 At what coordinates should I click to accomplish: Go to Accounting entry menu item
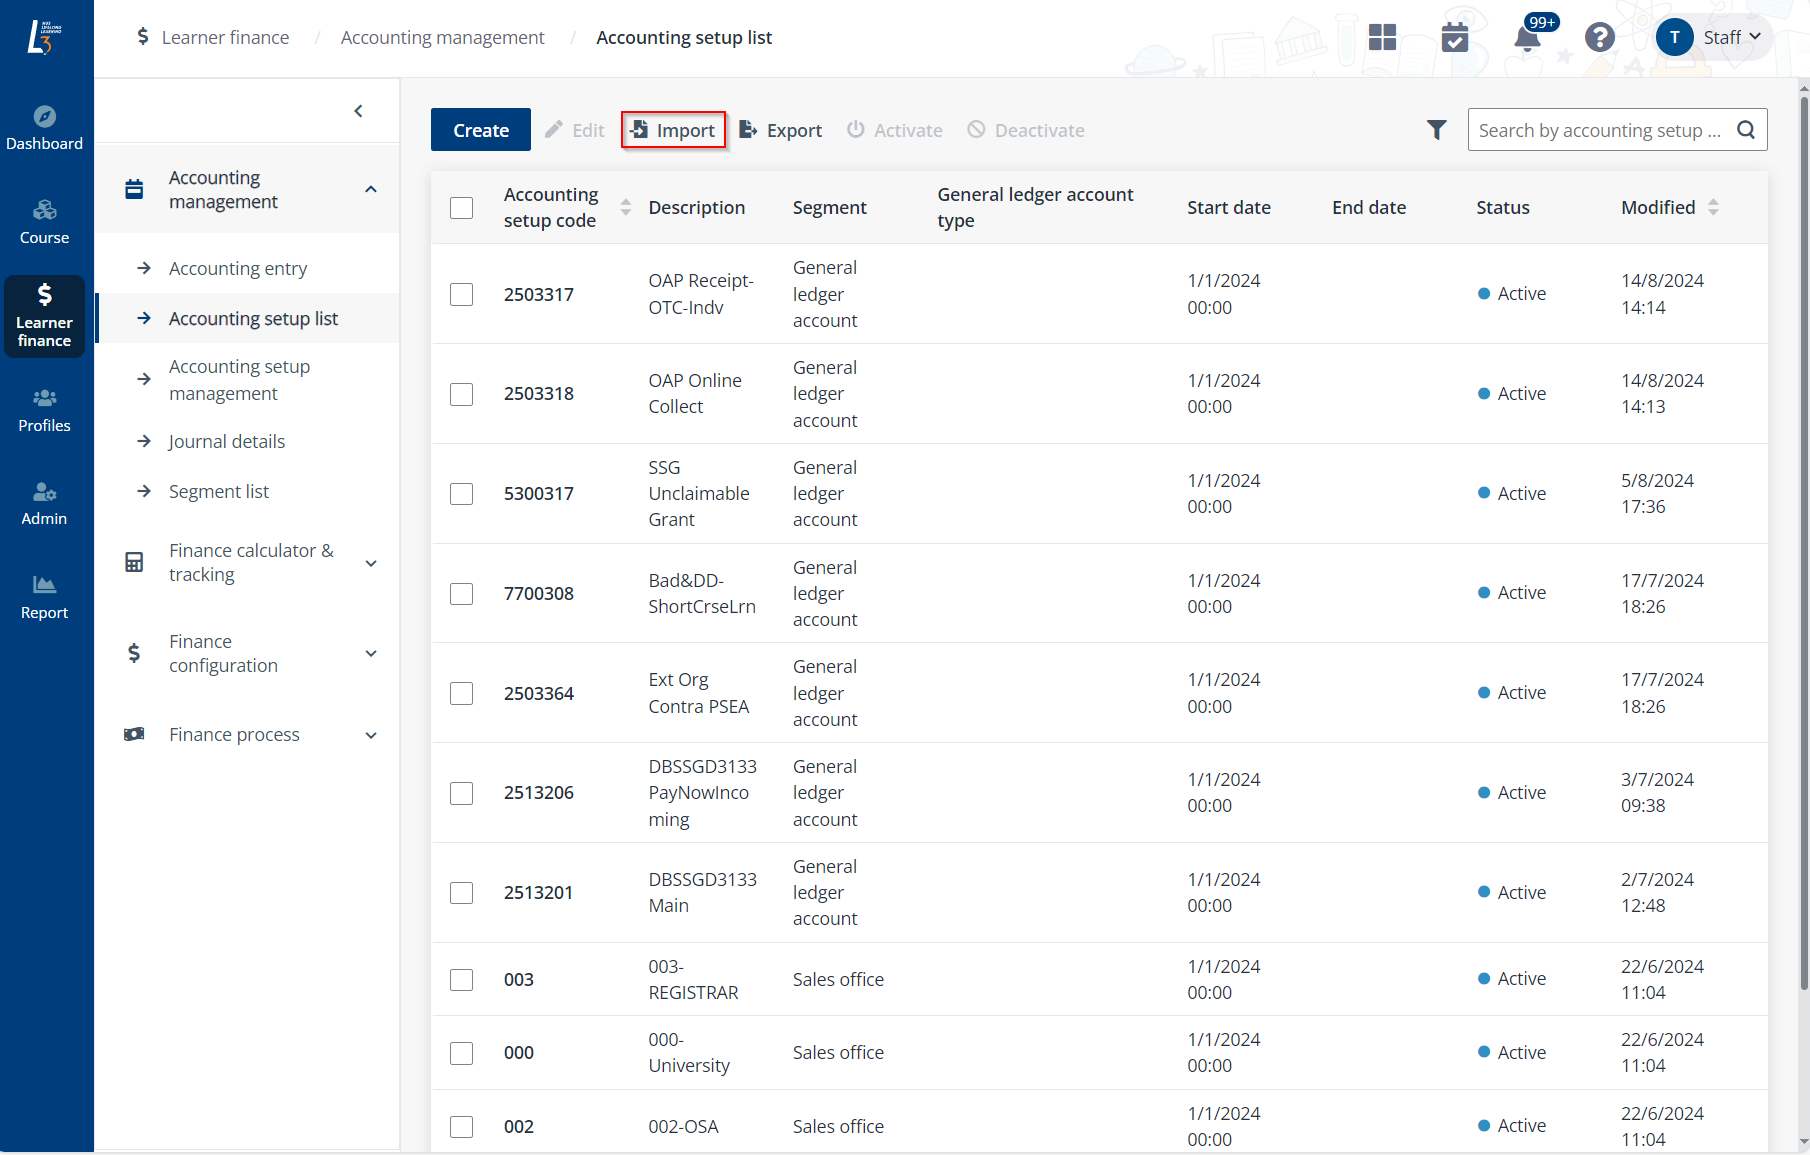pyautogui.click(x=238, y=269)
